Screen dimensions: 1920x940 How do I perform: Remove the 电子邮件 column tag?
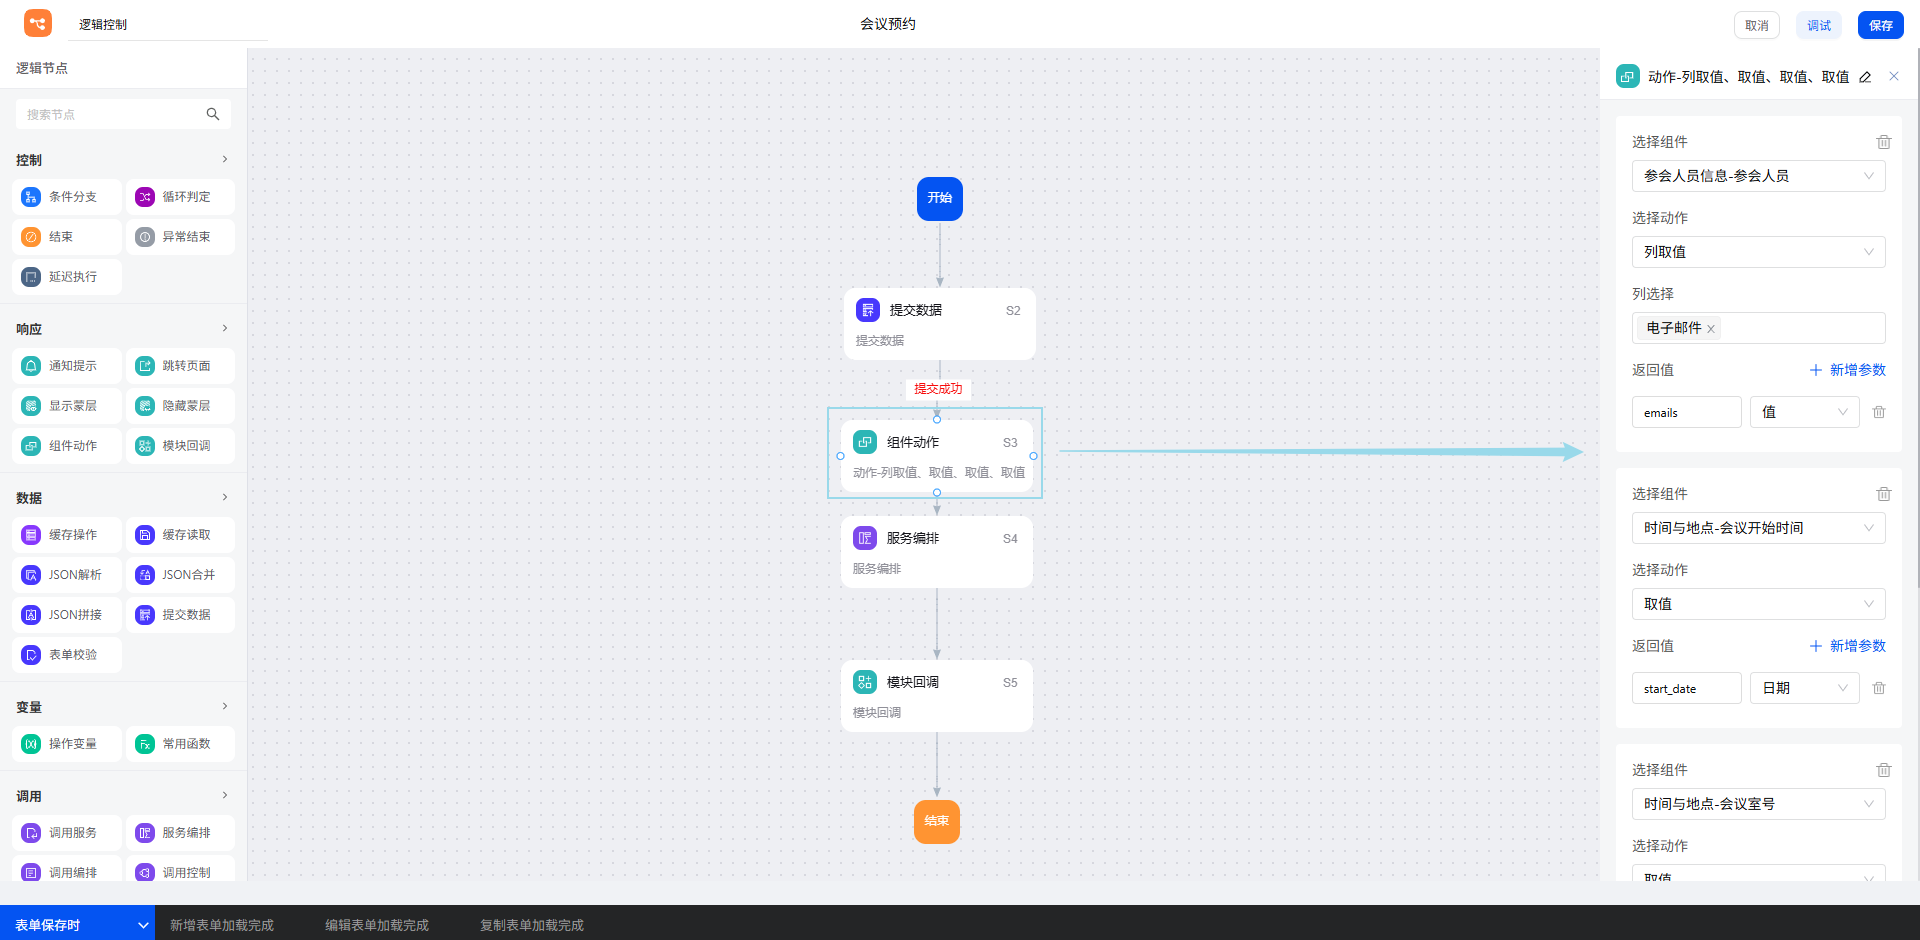pos(1711,329)
